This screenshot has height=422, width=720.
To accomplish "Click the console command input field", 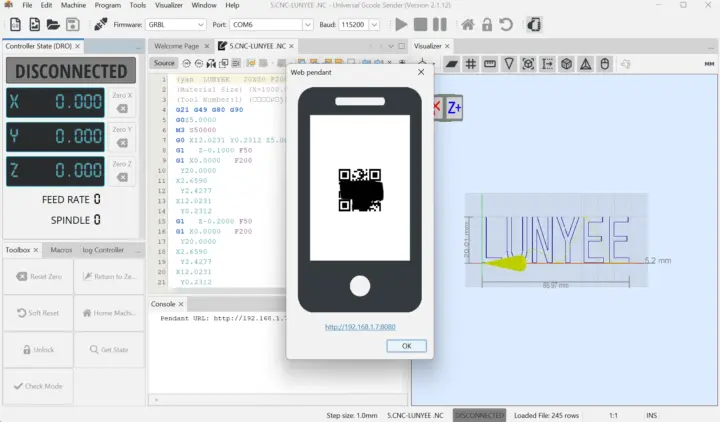I will coord(278,400).
